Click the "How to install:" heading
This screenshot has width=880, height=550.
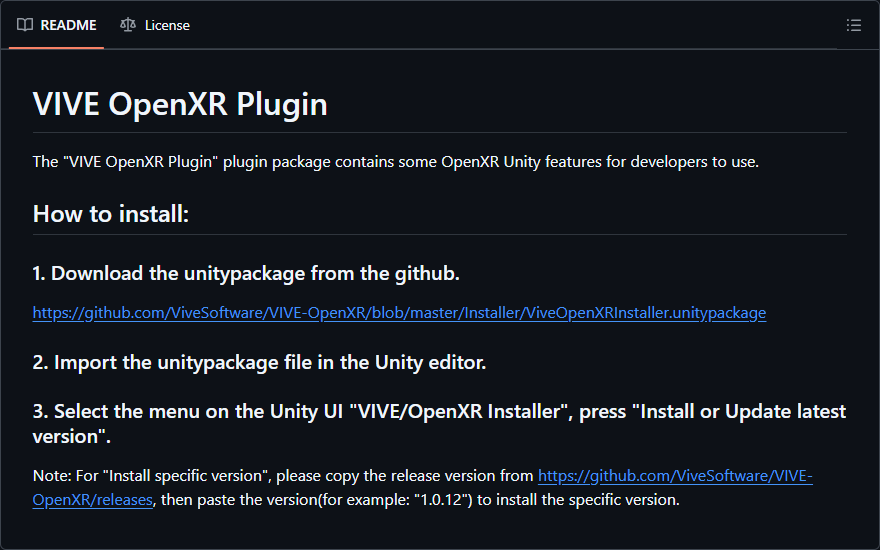click(111, 214)
